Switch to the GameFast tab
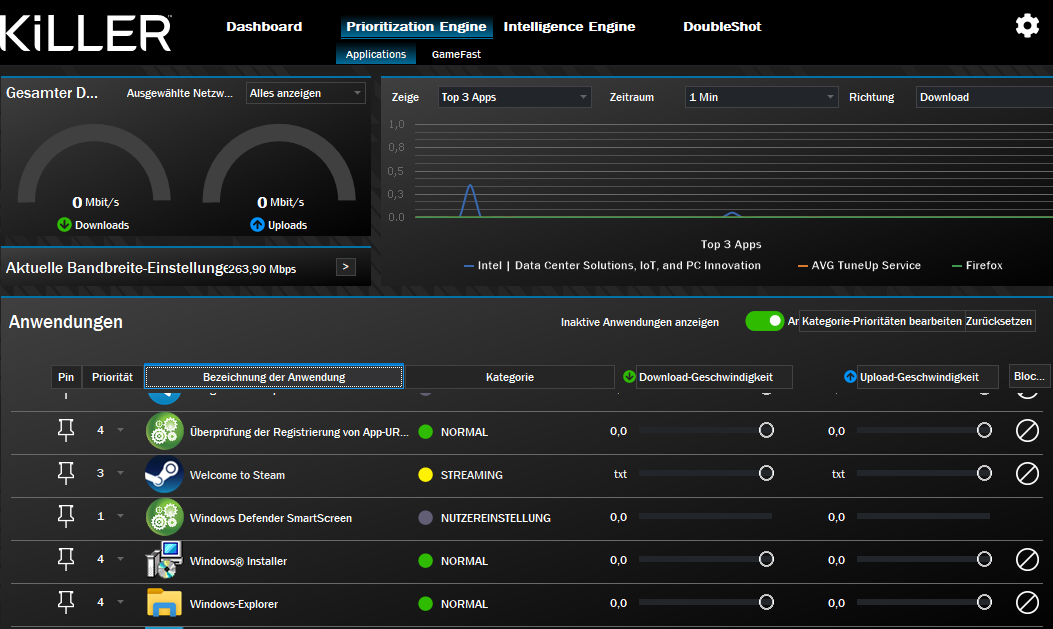 click(456, 55)
